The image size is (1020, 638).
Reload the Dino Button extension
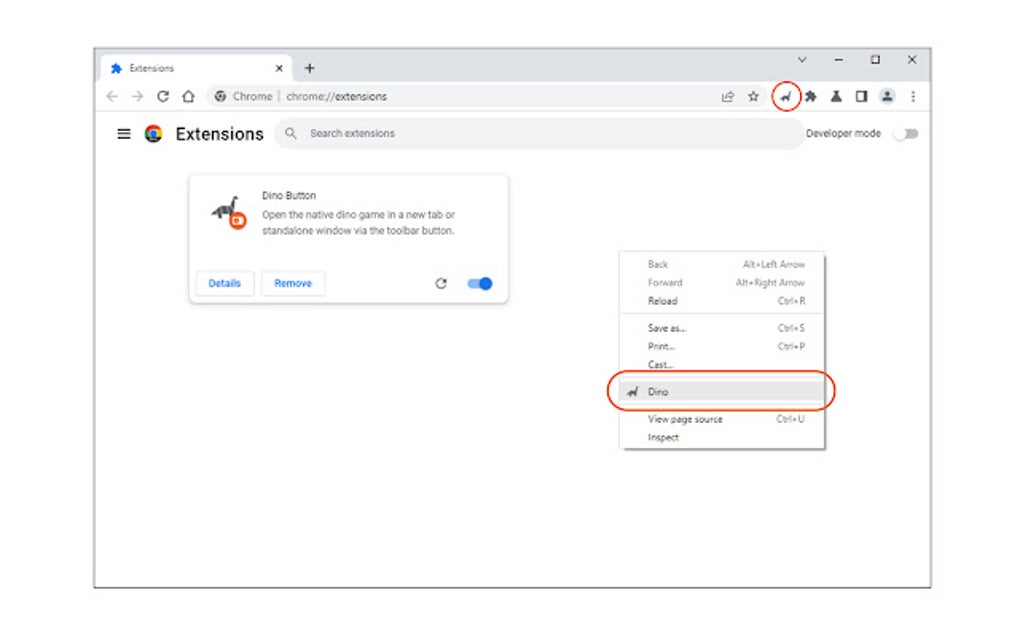(441, 284)
